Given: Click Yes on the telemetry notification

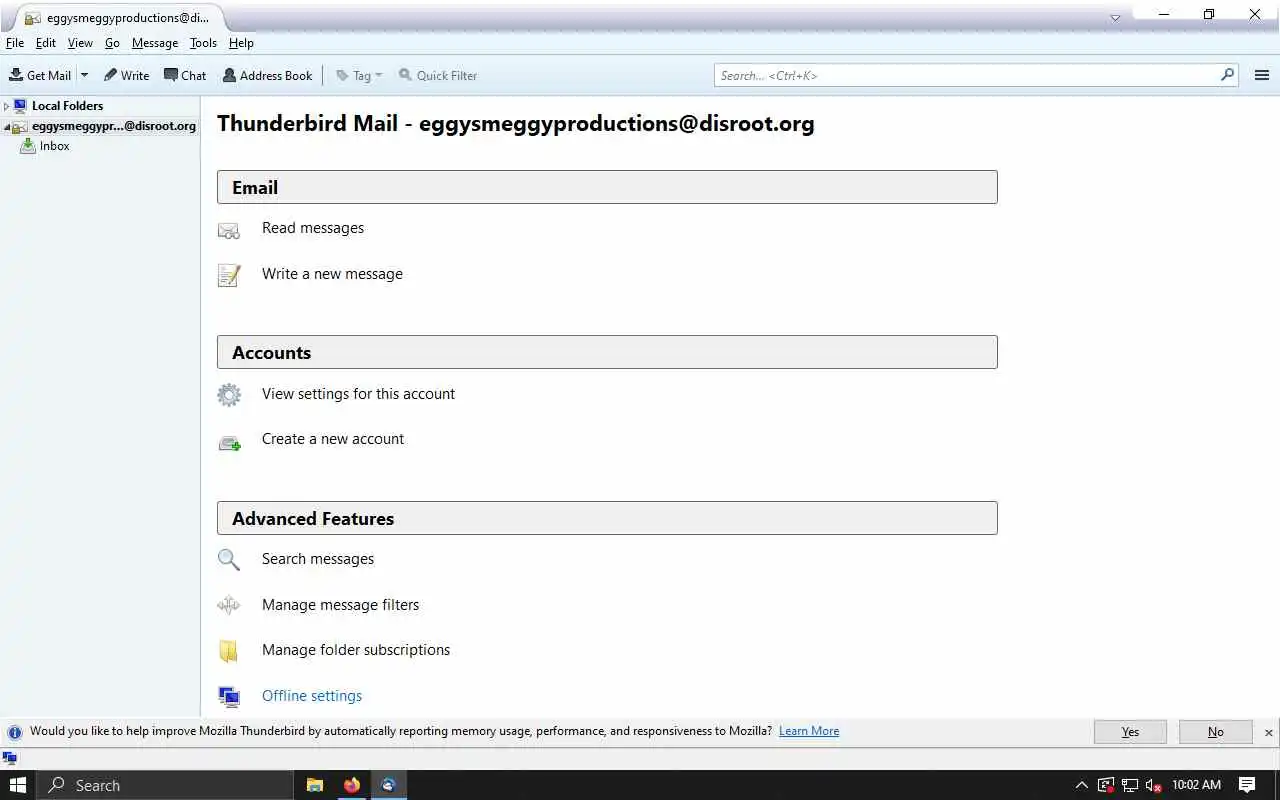Looking at the screenshot, I should tap(1130, 732).
